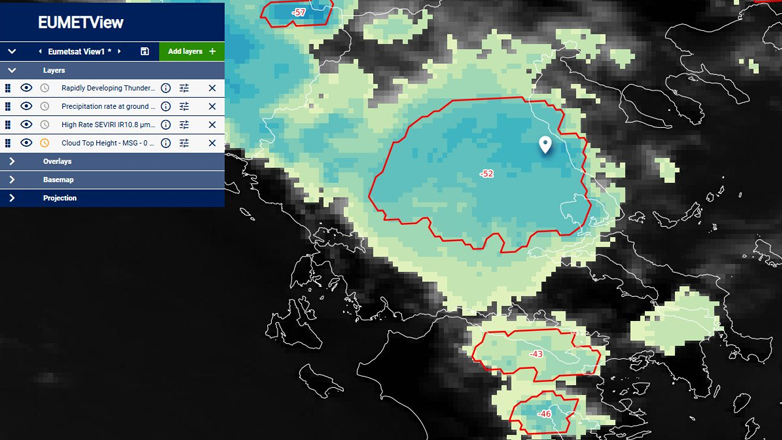782x440 pixels.
Task: Open info for Rapidly Developing Thunderstorms layer
Action: point(166,88)
